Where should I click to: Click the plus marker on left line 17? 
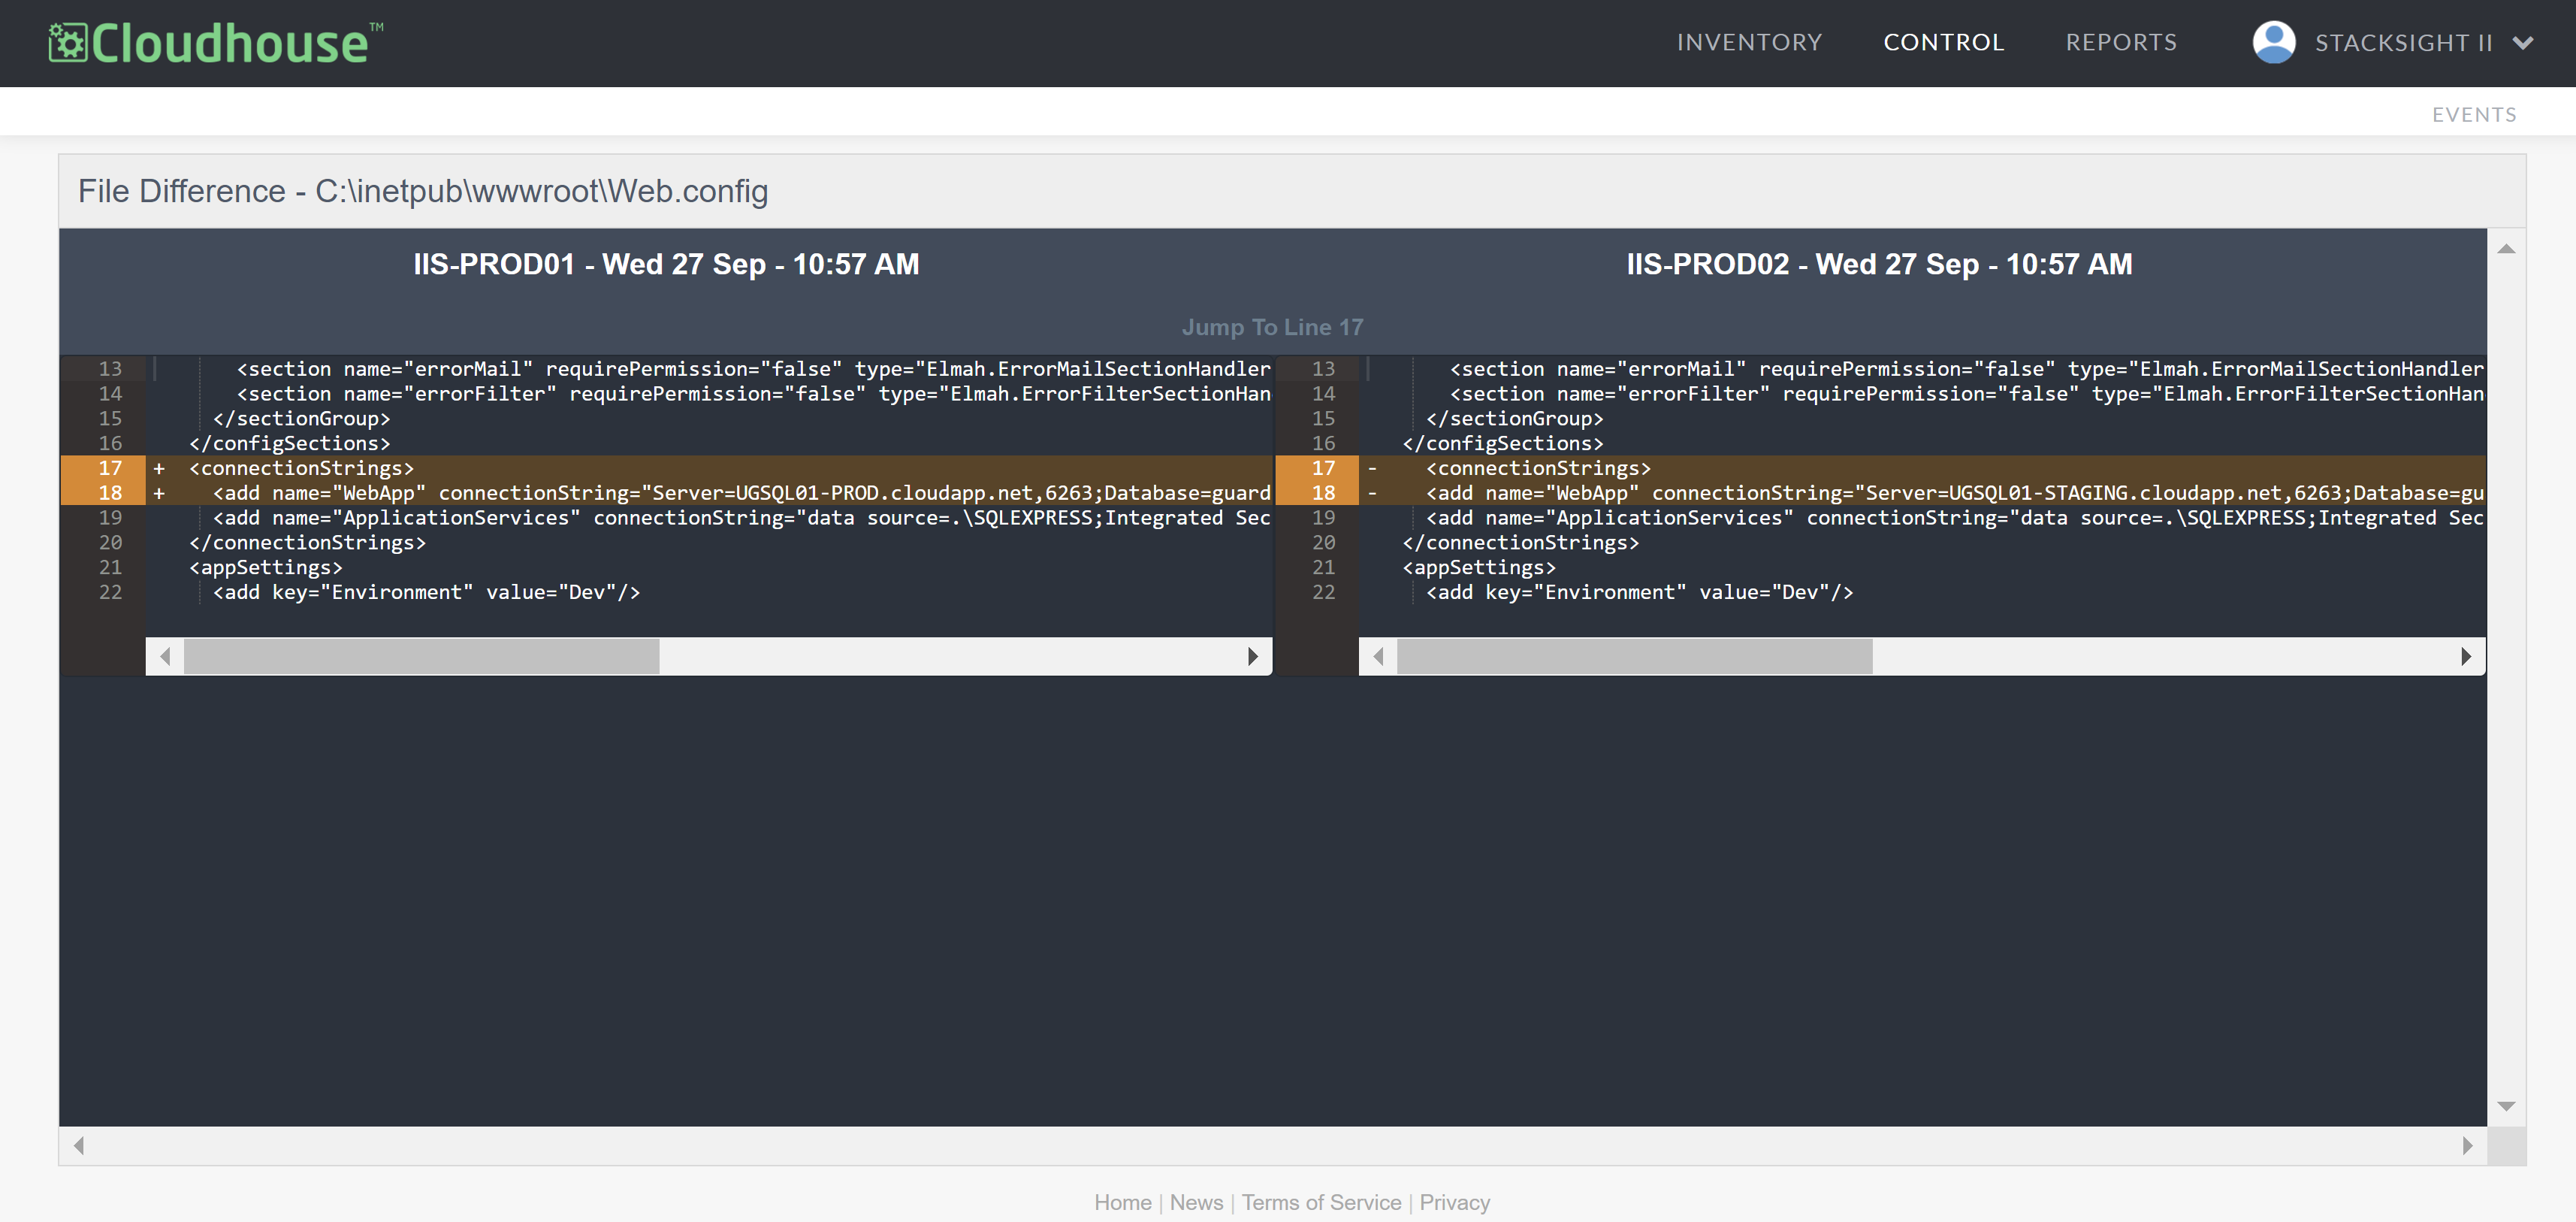point(159,468)
